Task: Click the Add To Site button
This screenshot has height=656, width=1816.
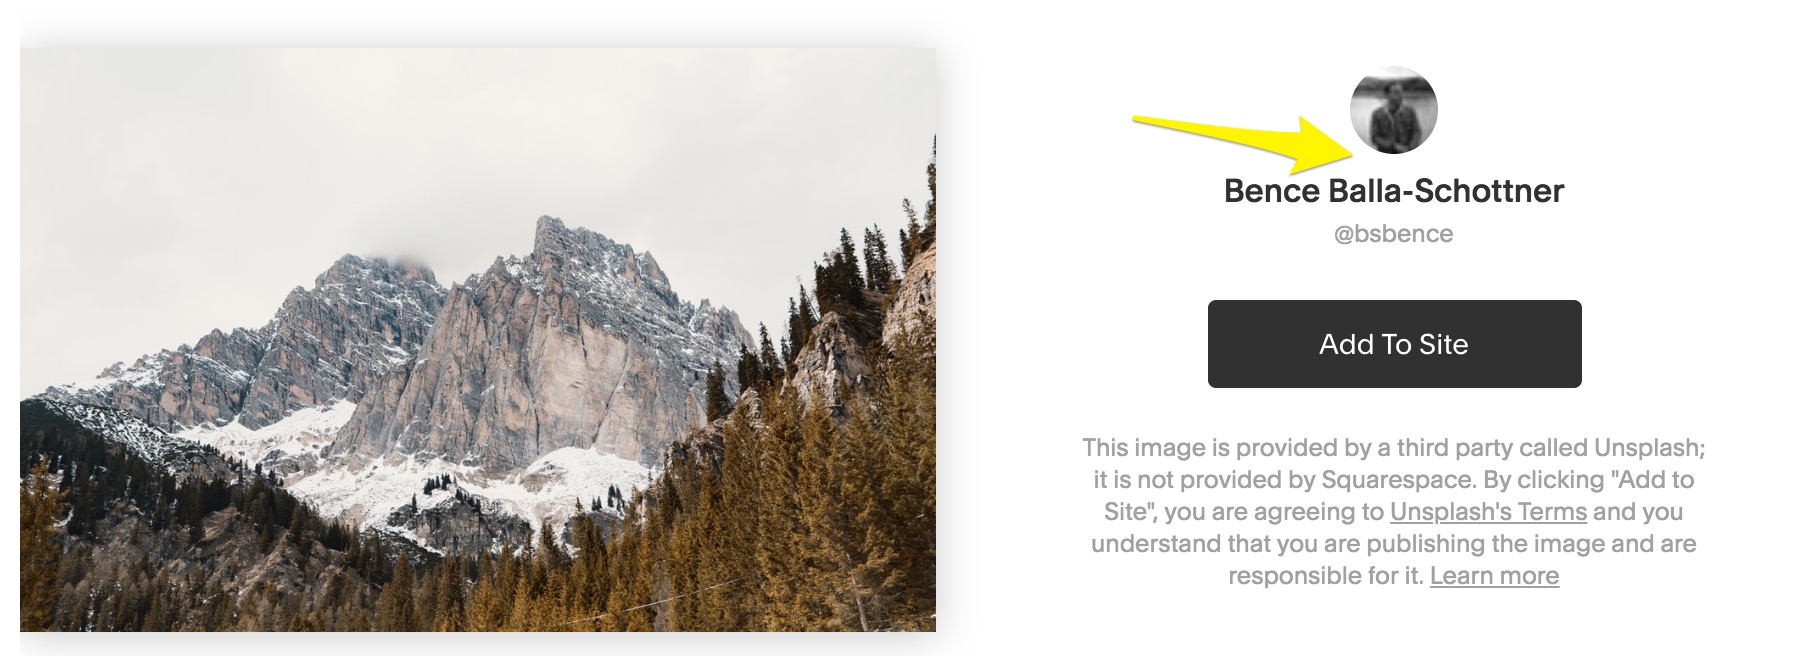Action: [x=1394, y=344]
